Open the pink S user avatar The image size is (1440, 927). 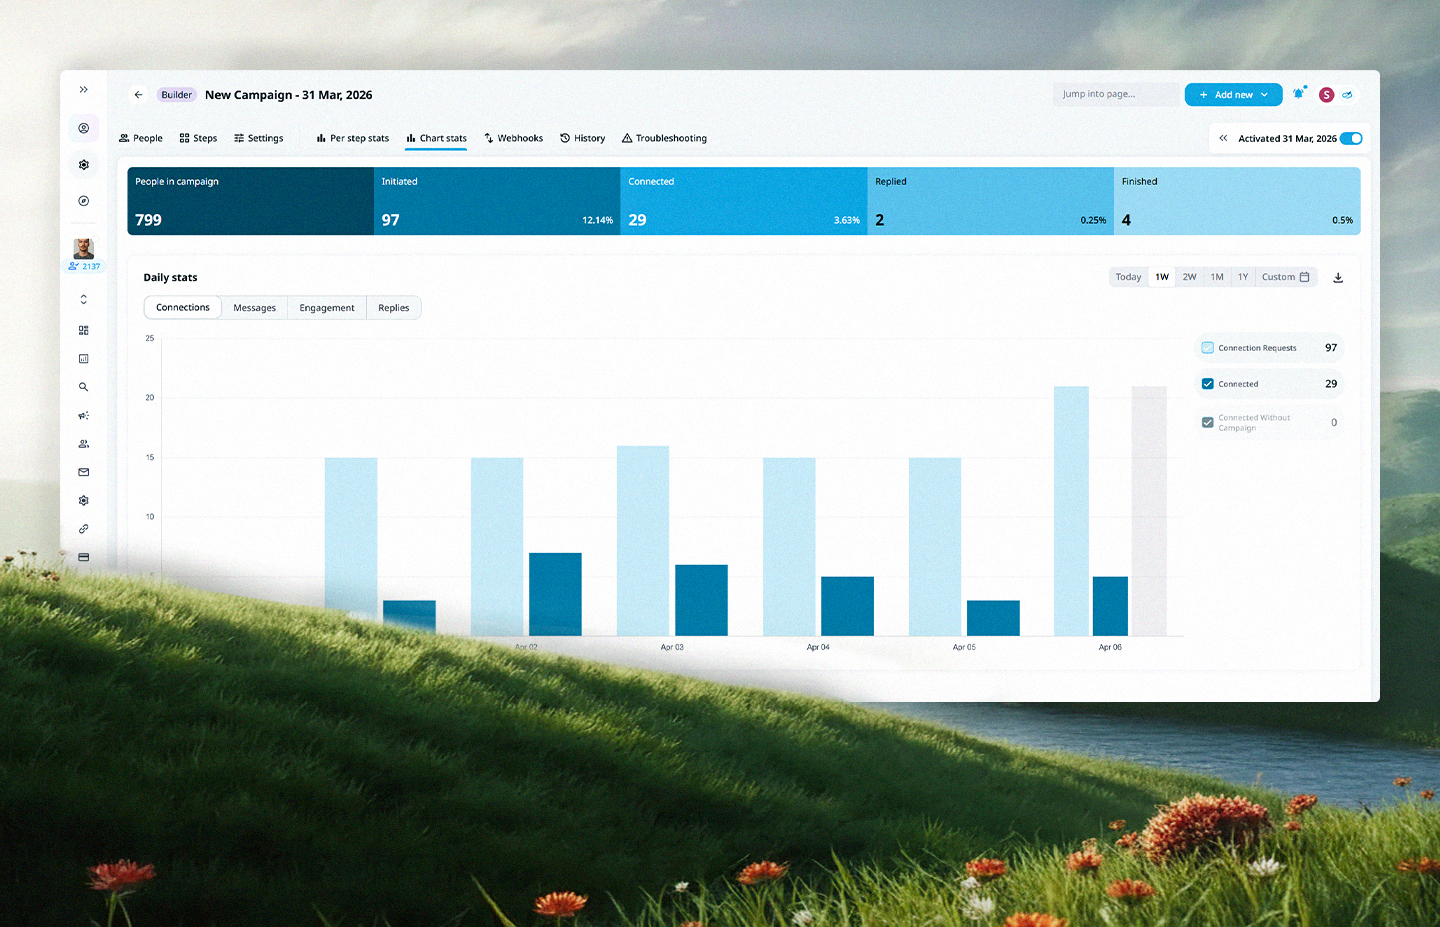coord(1326,95)
